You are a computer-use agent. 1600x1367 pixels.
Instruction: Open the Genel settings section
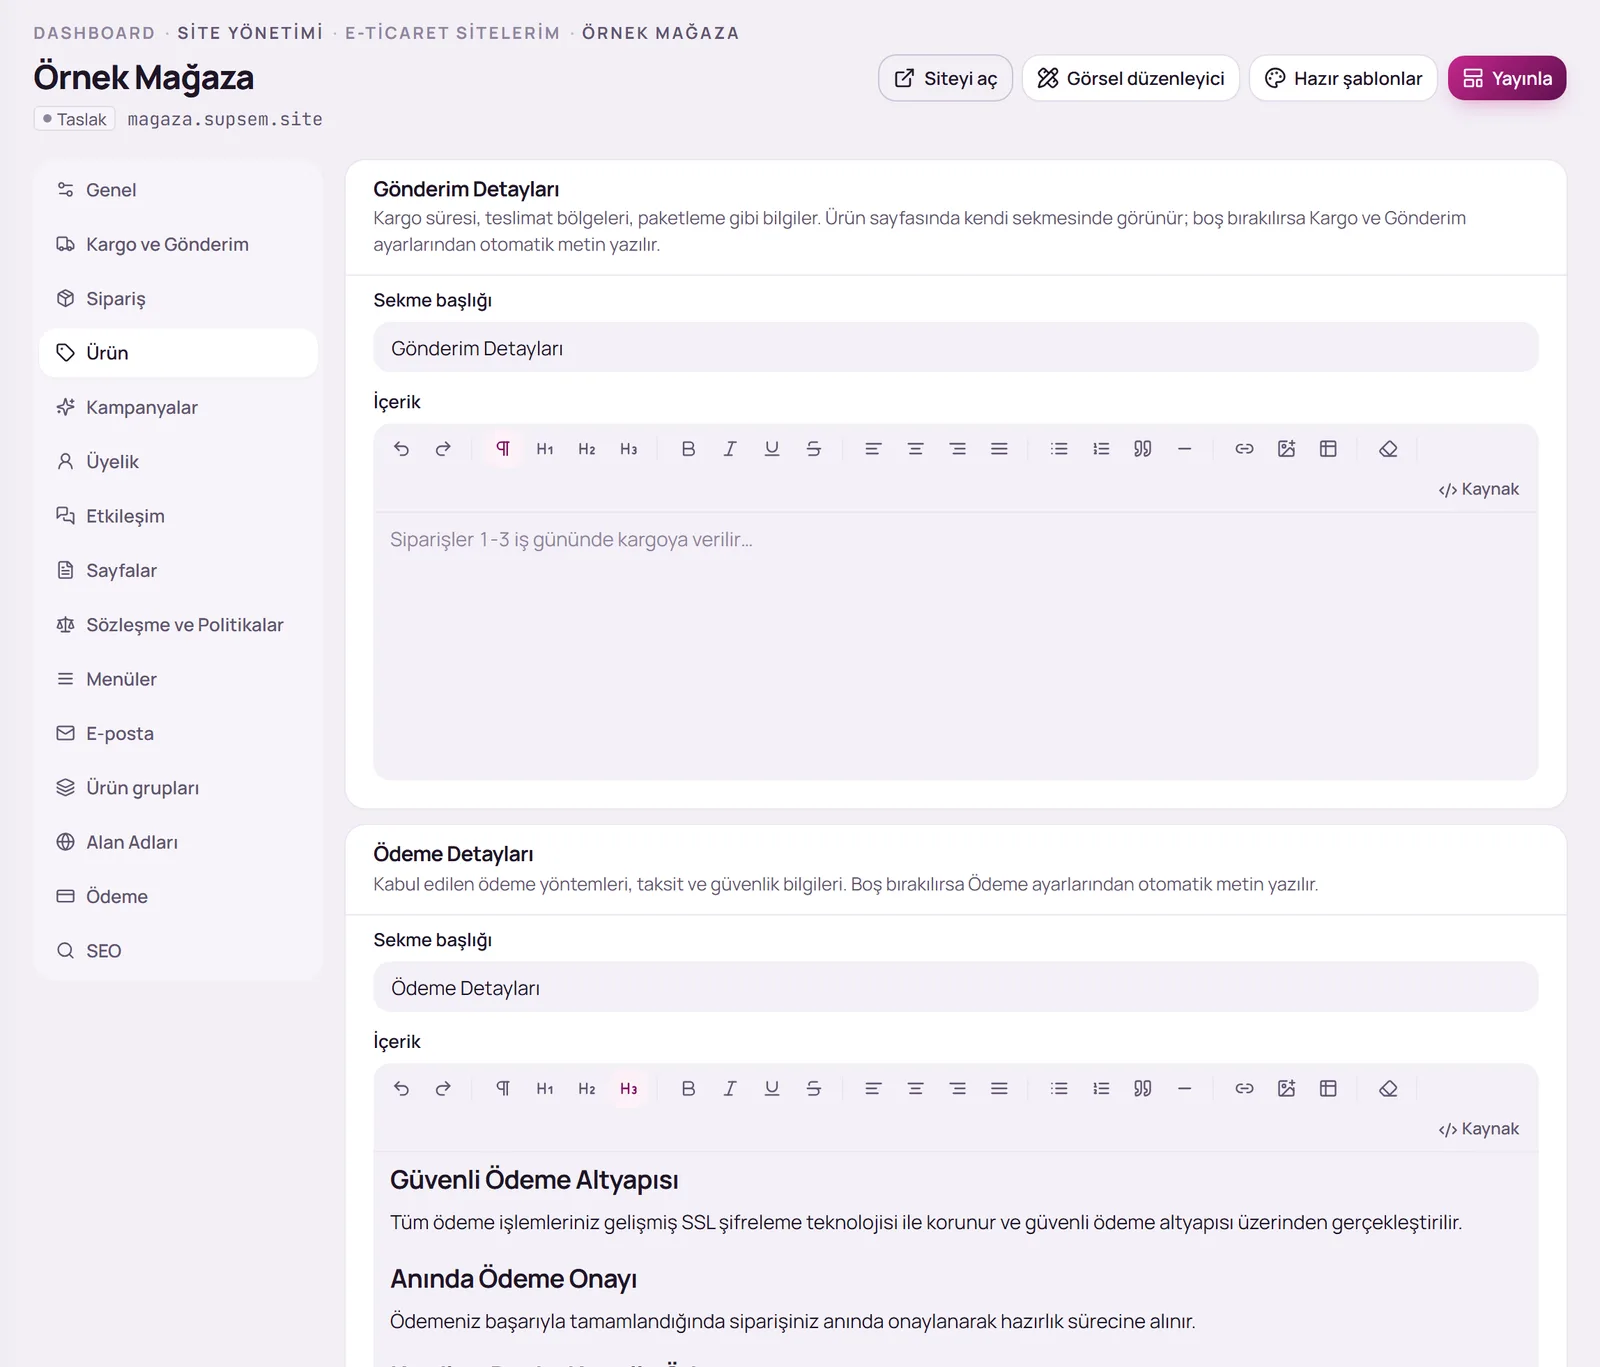point(178,190)
